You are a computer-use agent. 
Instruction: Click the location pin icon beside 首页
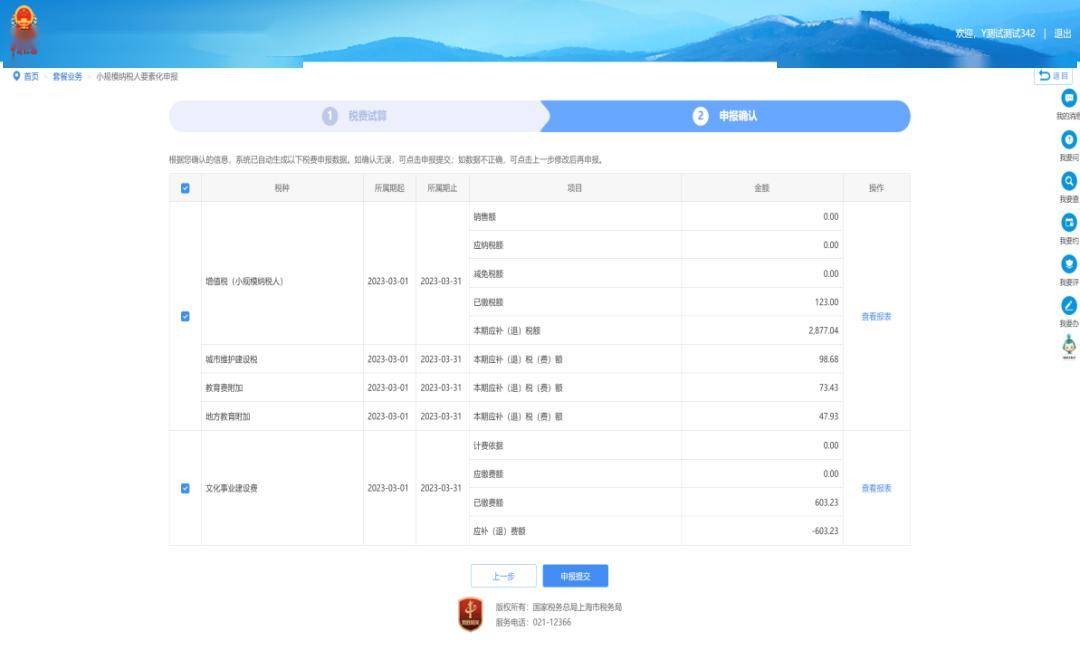pyautogui.click(x=17, y=76)
